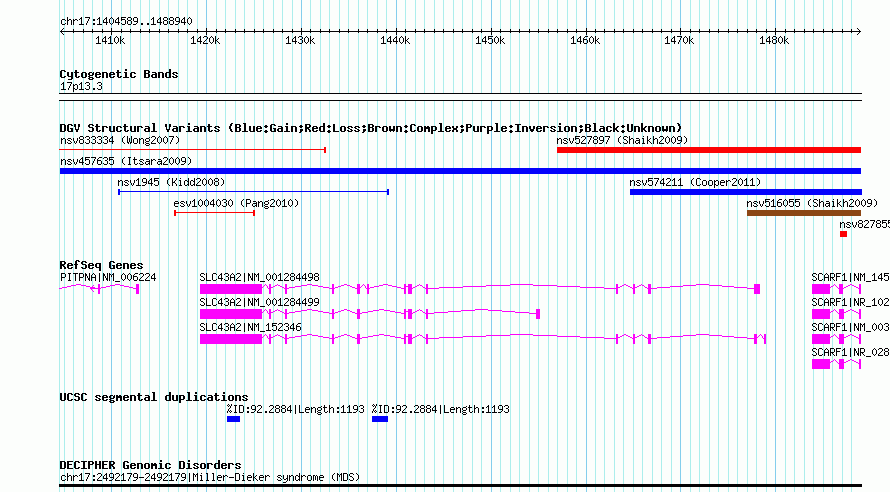Click the first %ID:92.2884 Length:1193 label

point(295,409)
